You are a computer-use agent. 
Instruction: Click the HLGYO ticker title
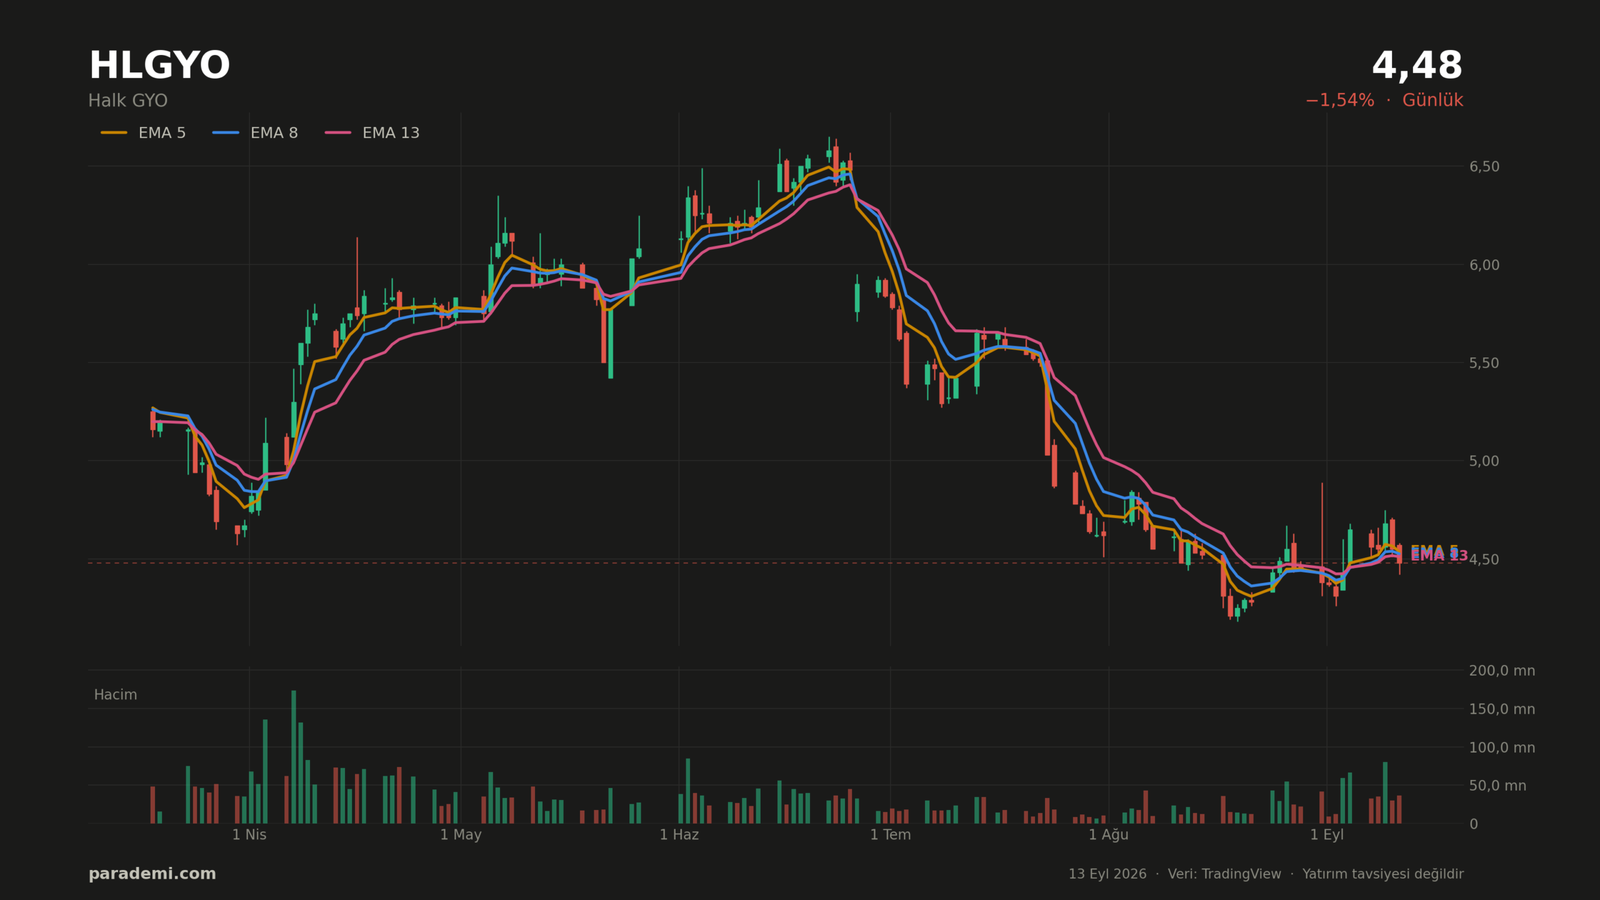[x=159, y=66]
